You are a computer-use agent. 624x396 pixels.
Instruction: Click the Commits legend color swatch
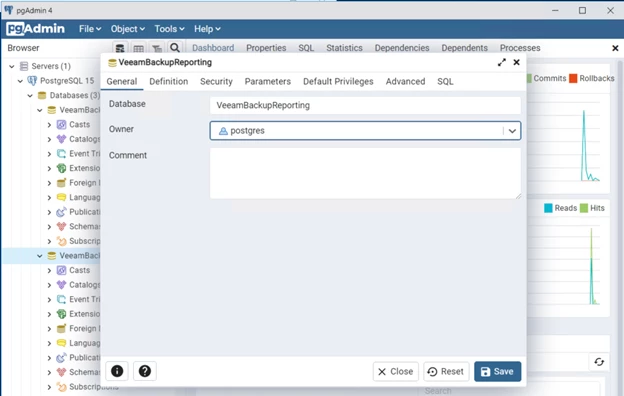529,78
